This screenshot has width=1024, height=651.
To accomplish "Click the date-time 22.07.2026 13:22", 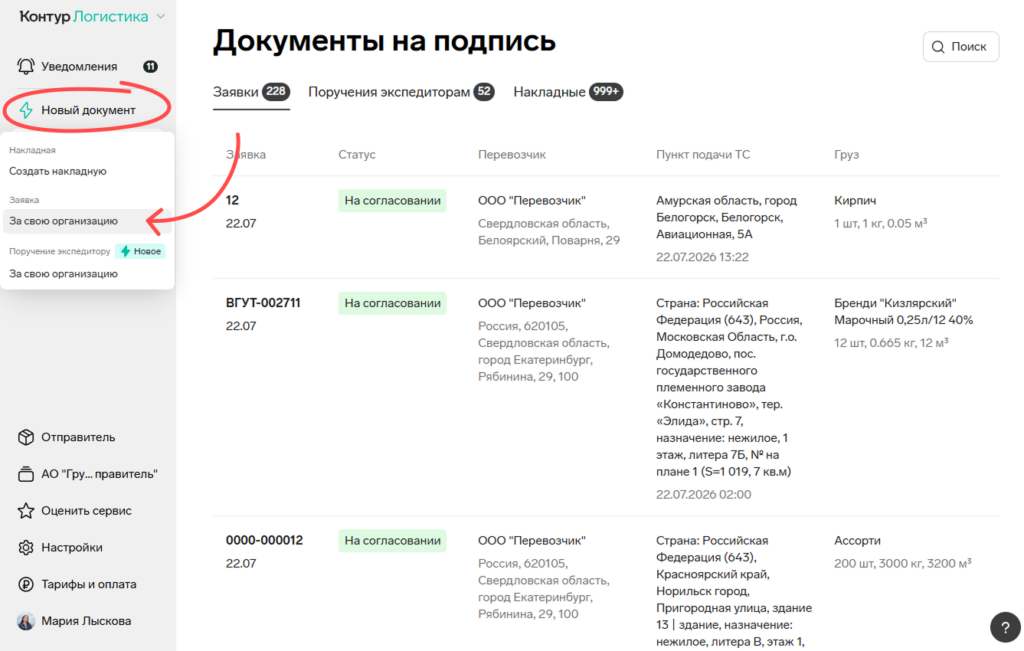I will click(702, 257).
